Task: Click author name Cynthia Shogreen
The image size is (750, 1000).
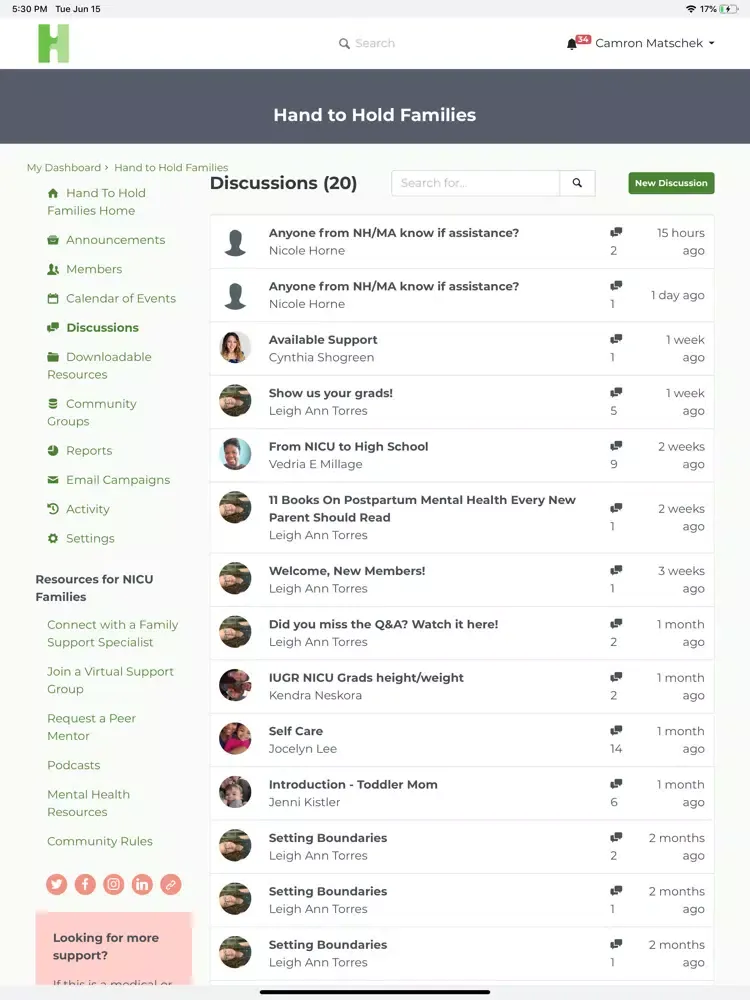Action: click(x=321, y=357)
